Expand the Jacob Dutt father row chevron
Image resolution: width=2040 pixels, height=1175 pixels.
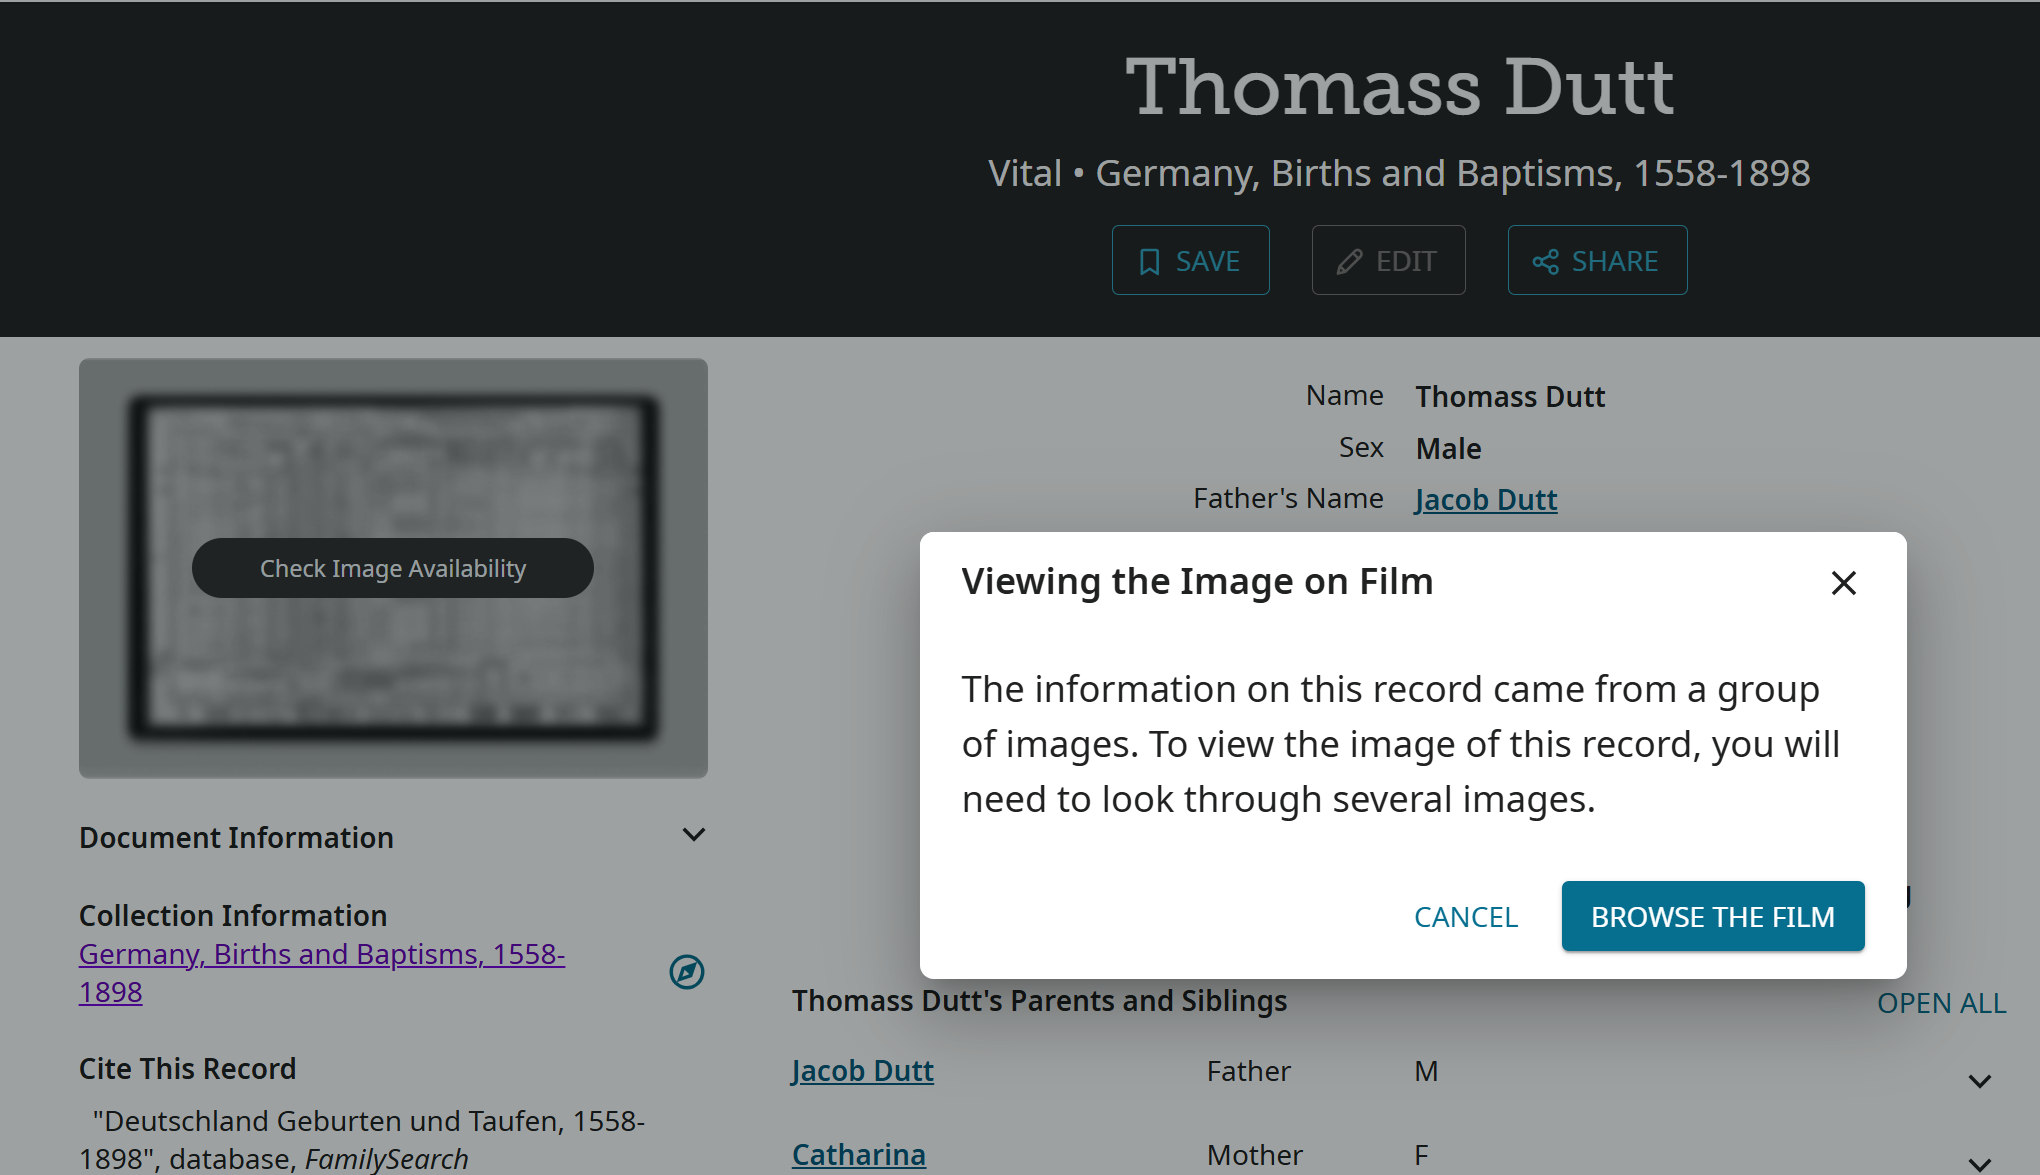pyautogui.click(x=1979, y=1081)
